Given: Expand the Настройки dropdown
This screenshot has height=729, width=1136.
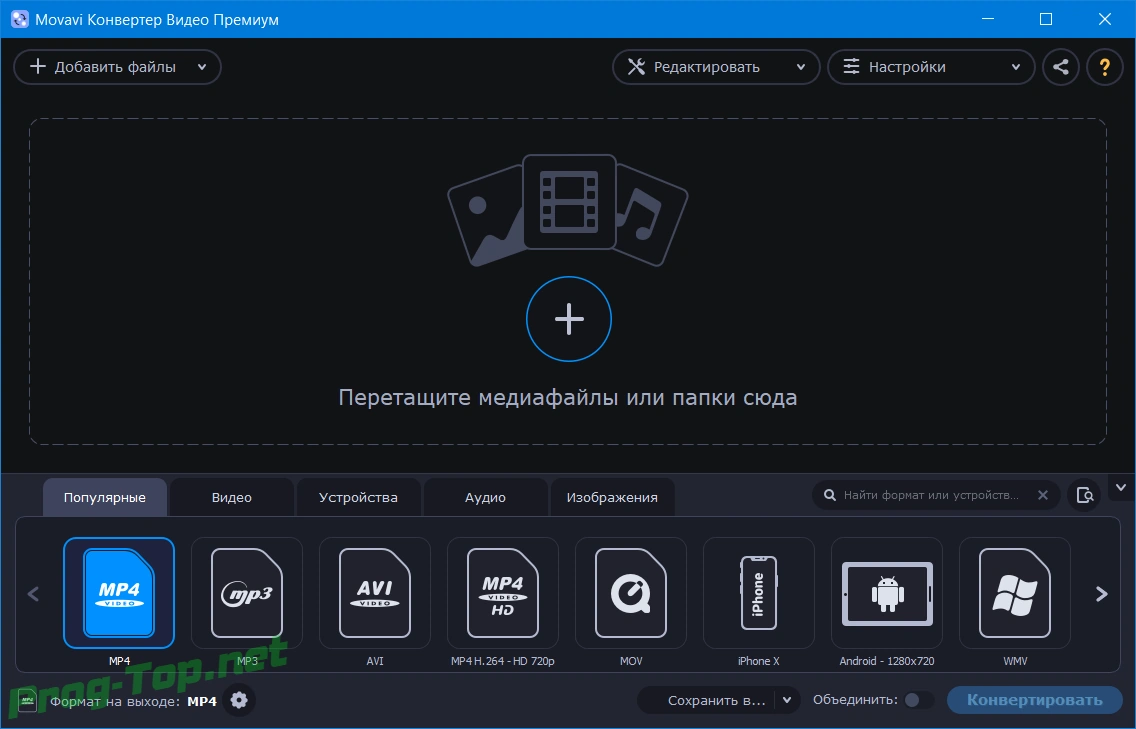Looking at the screenshot, I should tap(931, 67).
